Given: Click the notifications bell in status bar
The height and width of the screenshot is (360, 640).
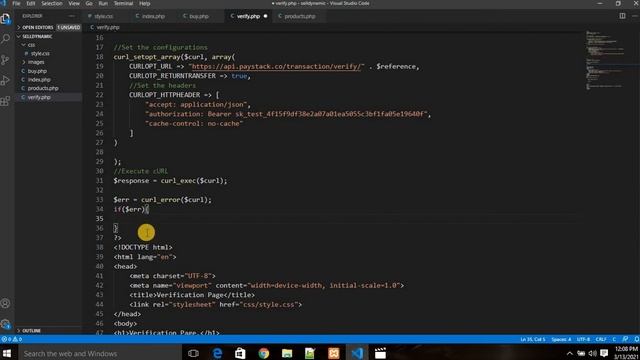Looking at the screenshot, I should 636,339.
